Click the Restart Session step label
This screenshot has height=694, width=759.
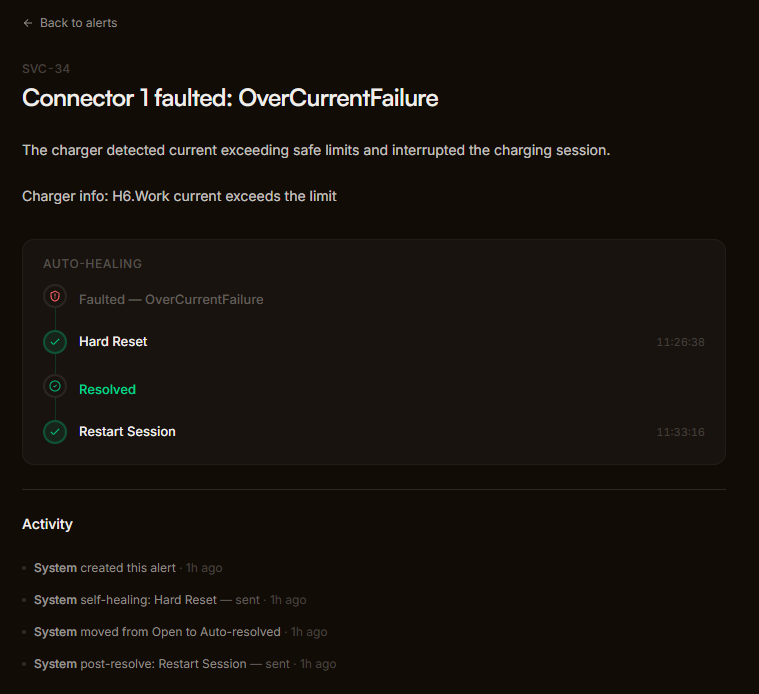[127, 432]
